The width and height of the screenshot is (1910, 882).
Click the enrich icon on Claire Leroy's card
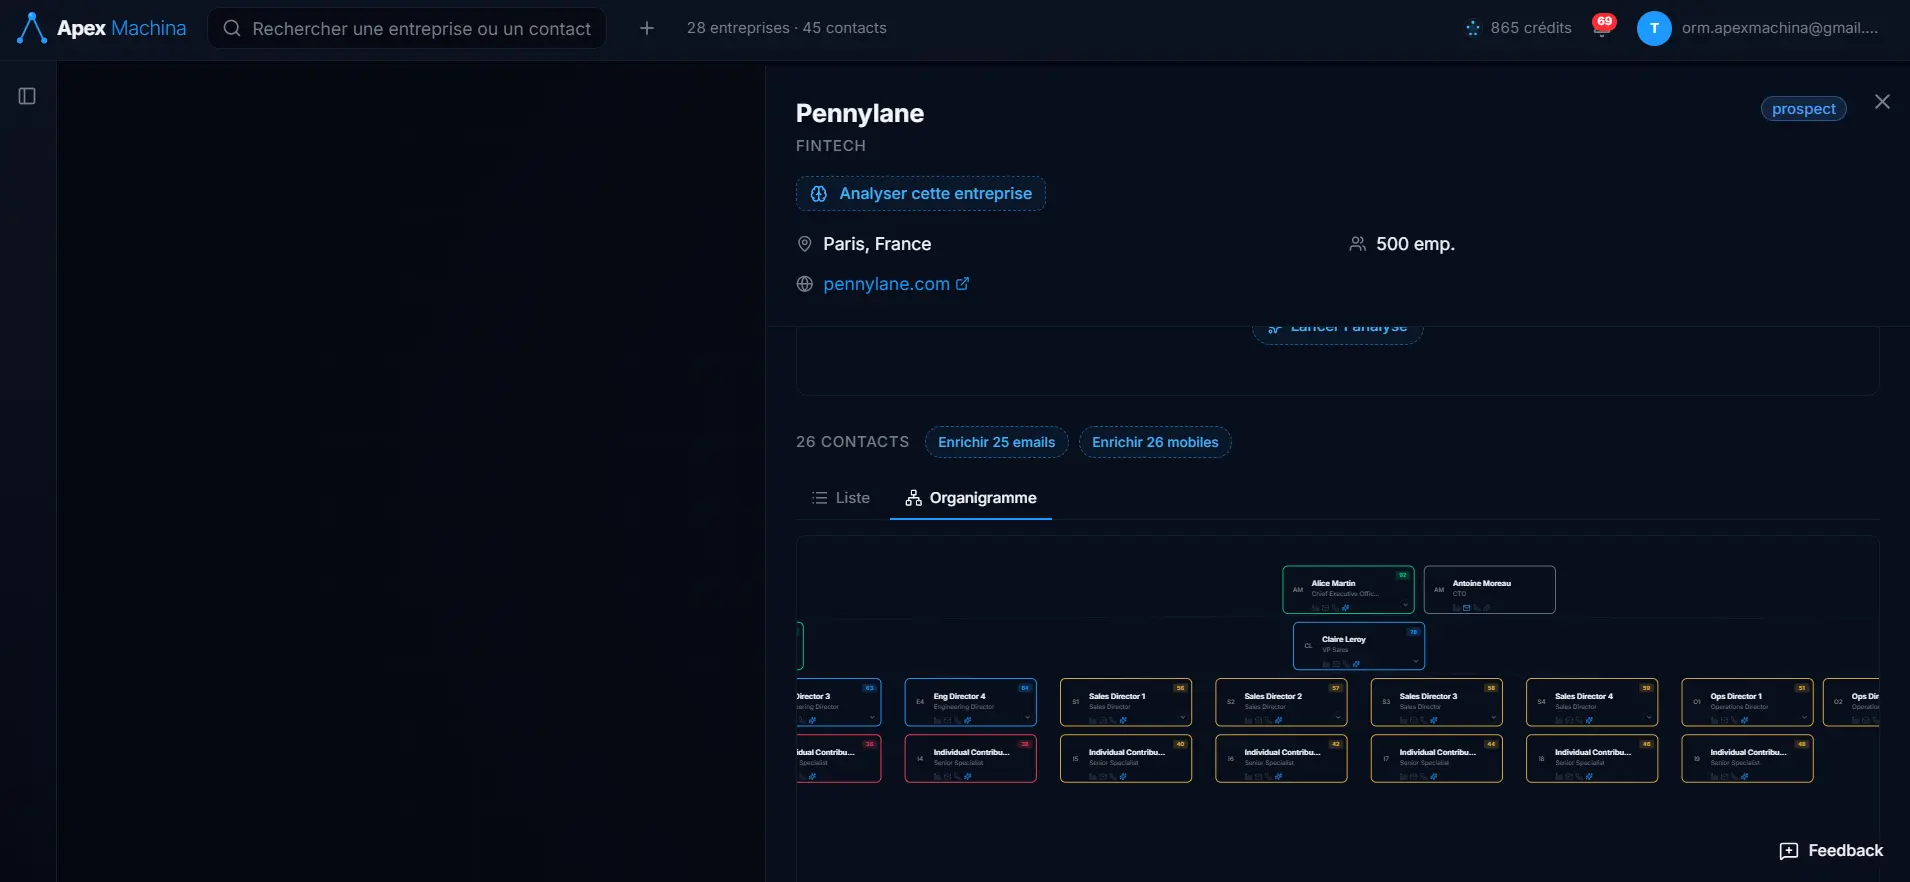[x=1356, y=664]
